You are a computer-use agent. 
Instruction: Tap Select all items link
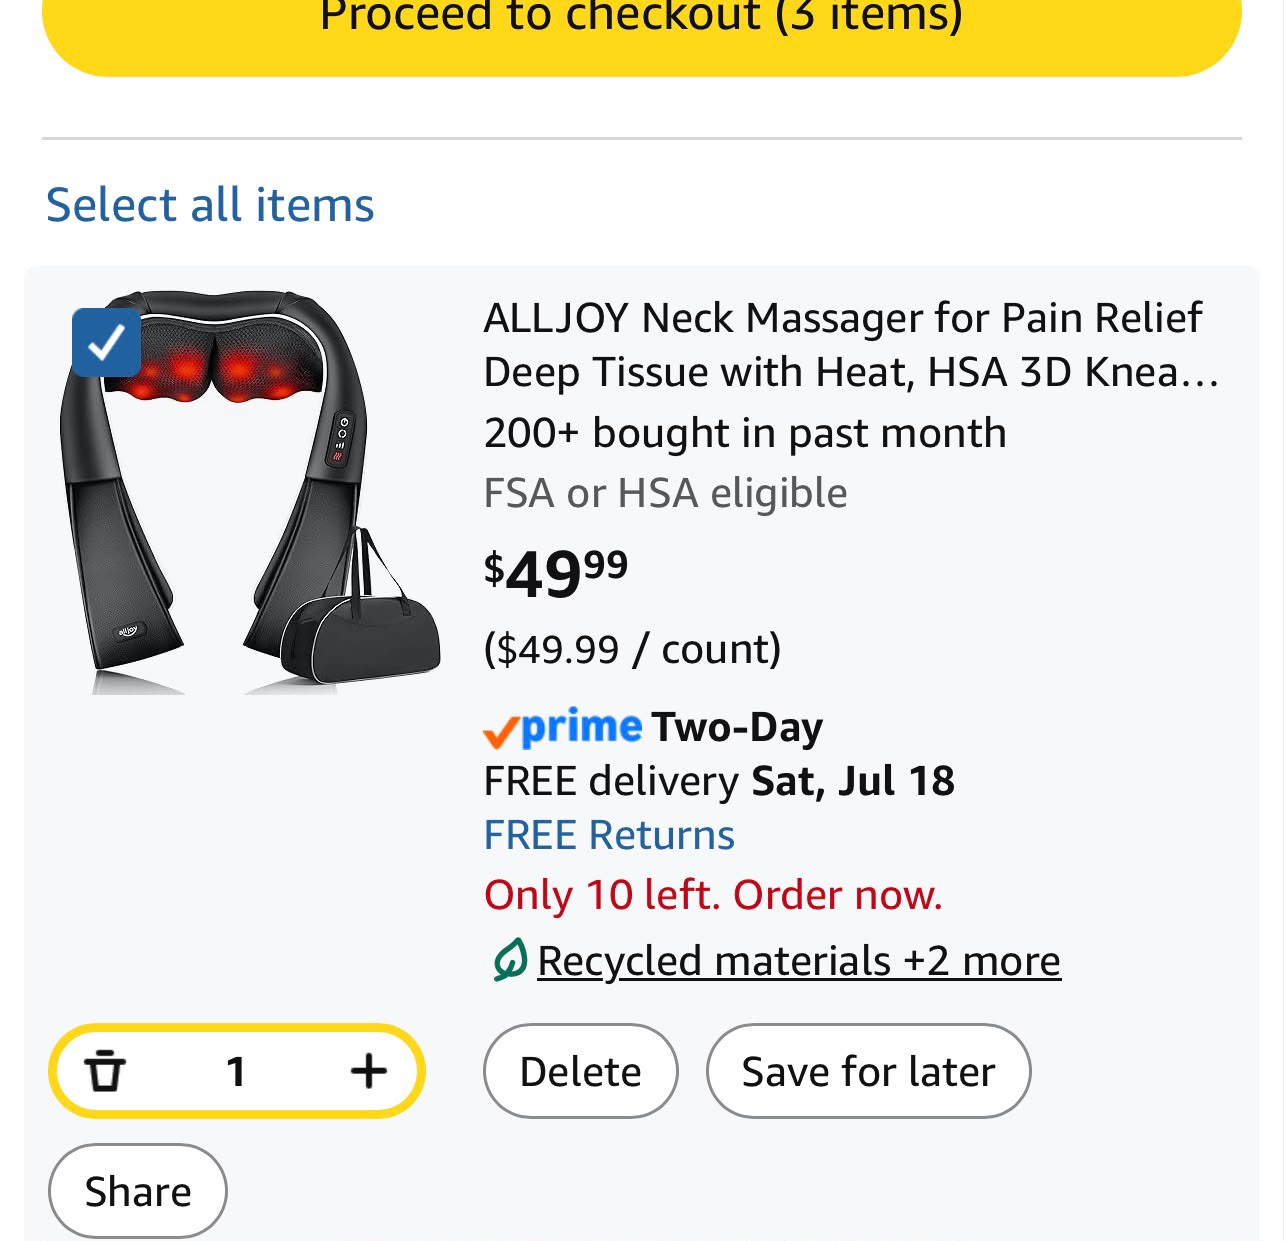click(x=210, y=204)
